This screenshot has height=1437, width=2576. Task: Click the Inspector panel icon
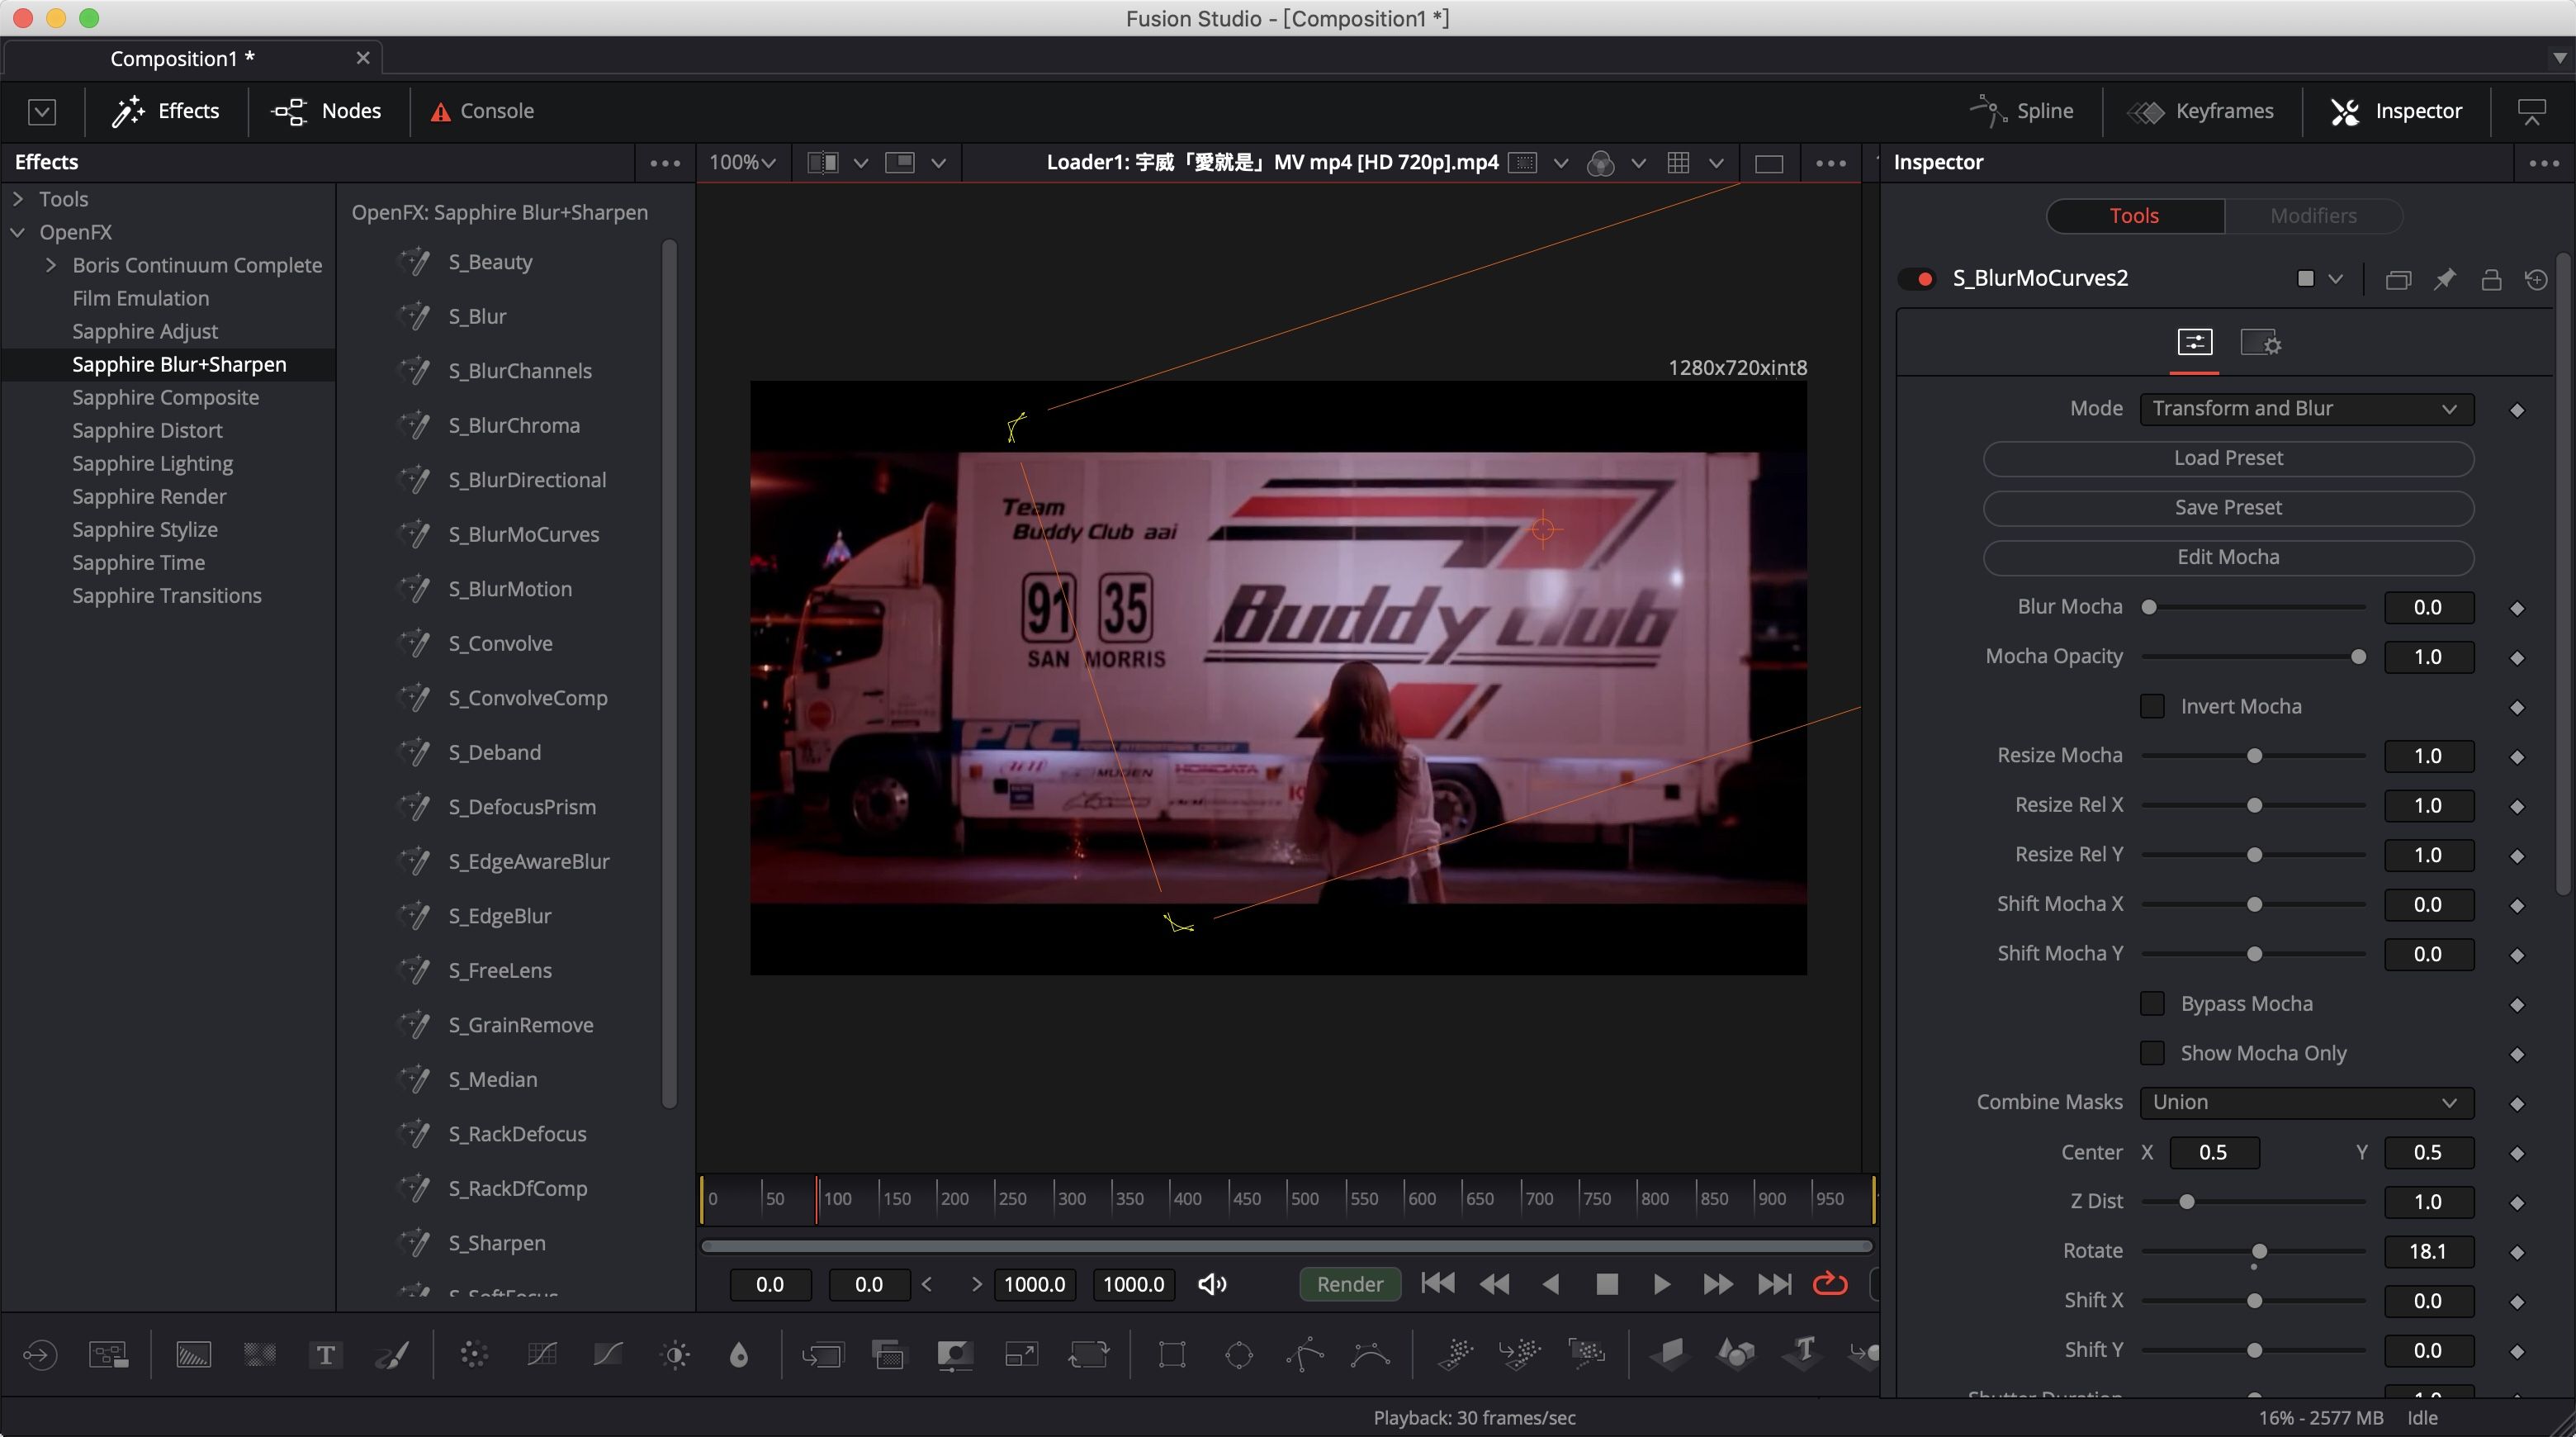2346,111
